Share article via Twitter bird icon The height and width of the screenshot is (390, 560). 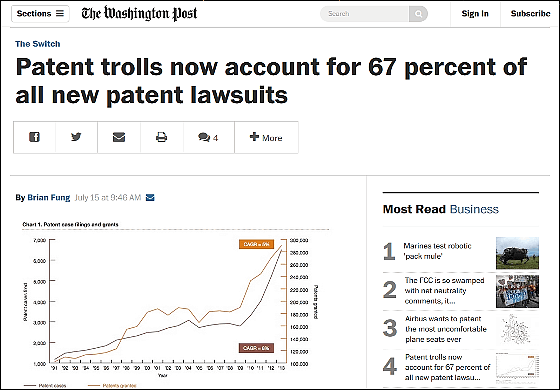coord(76,137)
